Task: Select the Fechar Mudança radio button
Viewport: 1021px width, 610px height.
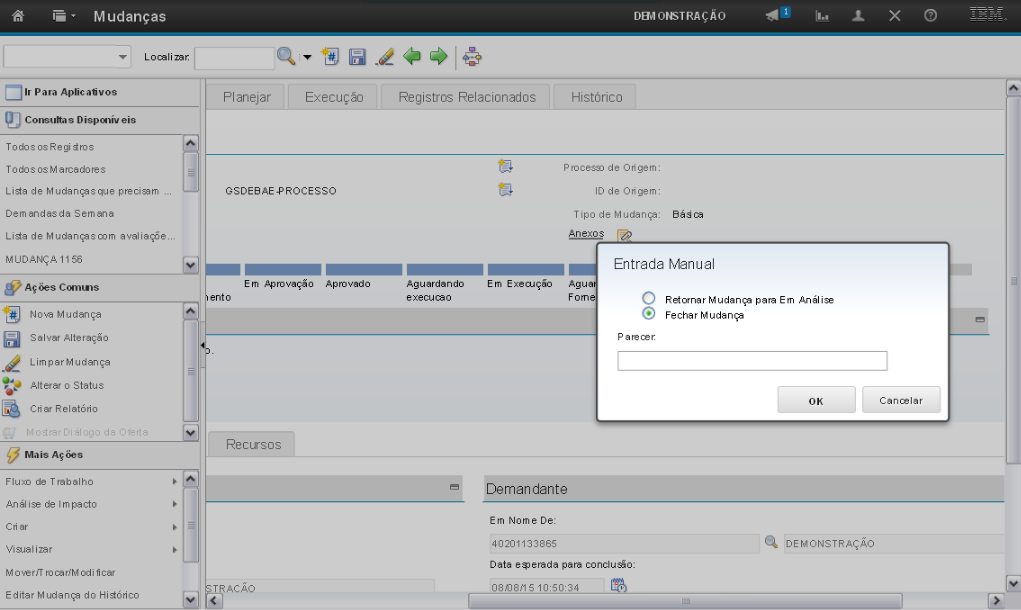Action: [x=649, y=314]
